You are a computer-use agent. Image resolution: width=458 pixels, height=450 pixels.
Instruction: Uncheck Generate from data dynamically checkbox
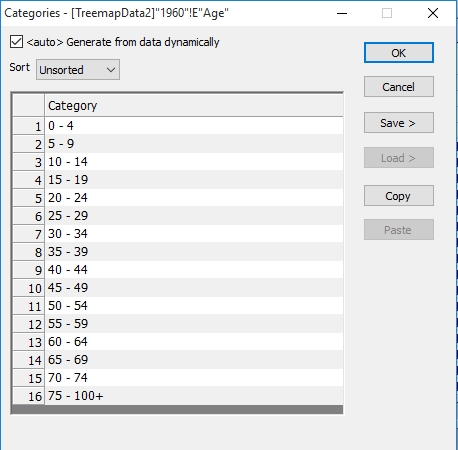point(16,42)
